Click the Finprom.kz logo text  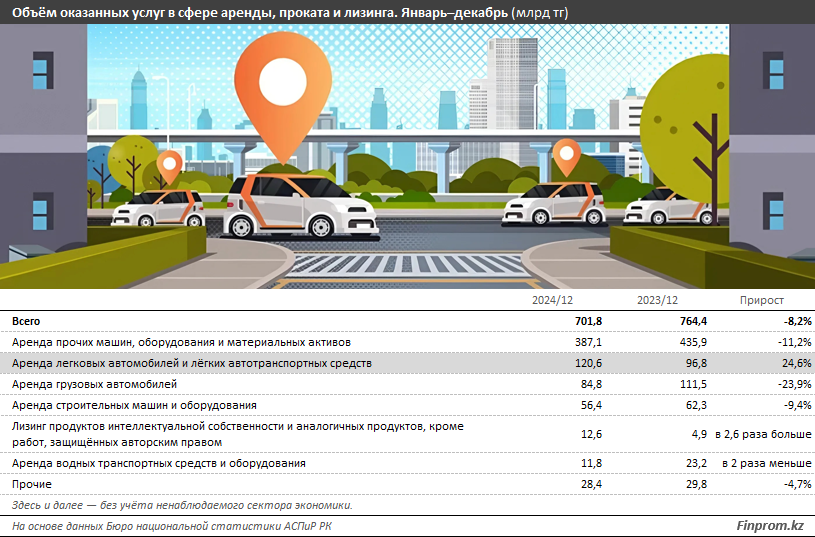click(770, 526)
